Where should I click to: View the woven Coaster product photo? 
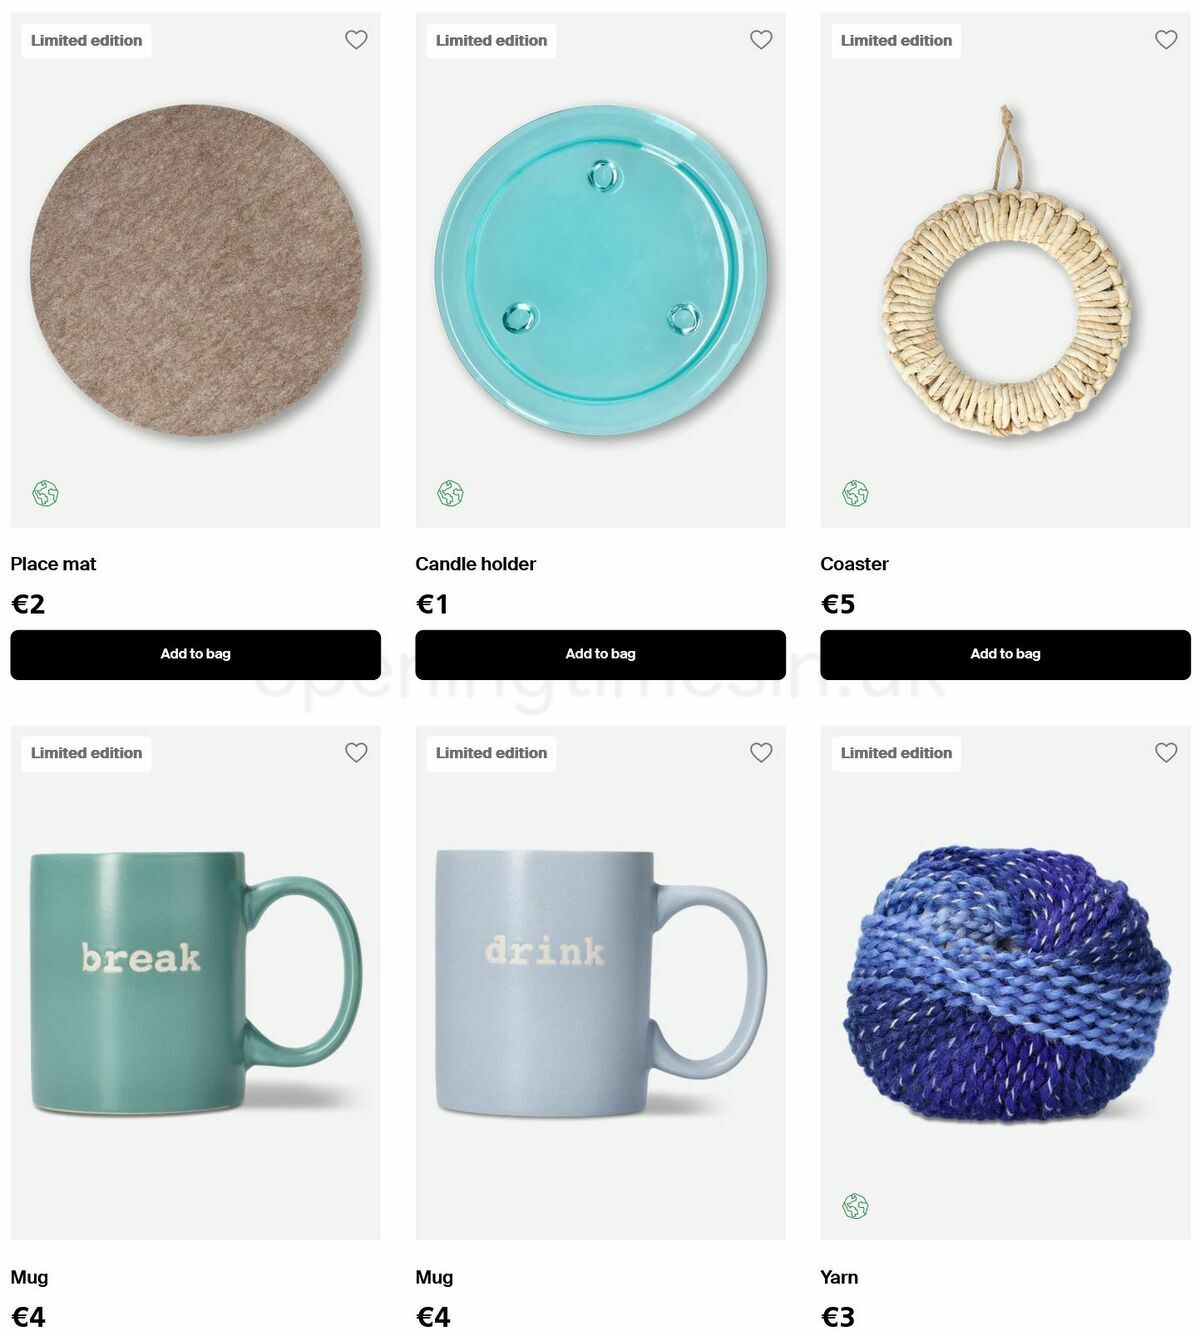coord(1005,270)
